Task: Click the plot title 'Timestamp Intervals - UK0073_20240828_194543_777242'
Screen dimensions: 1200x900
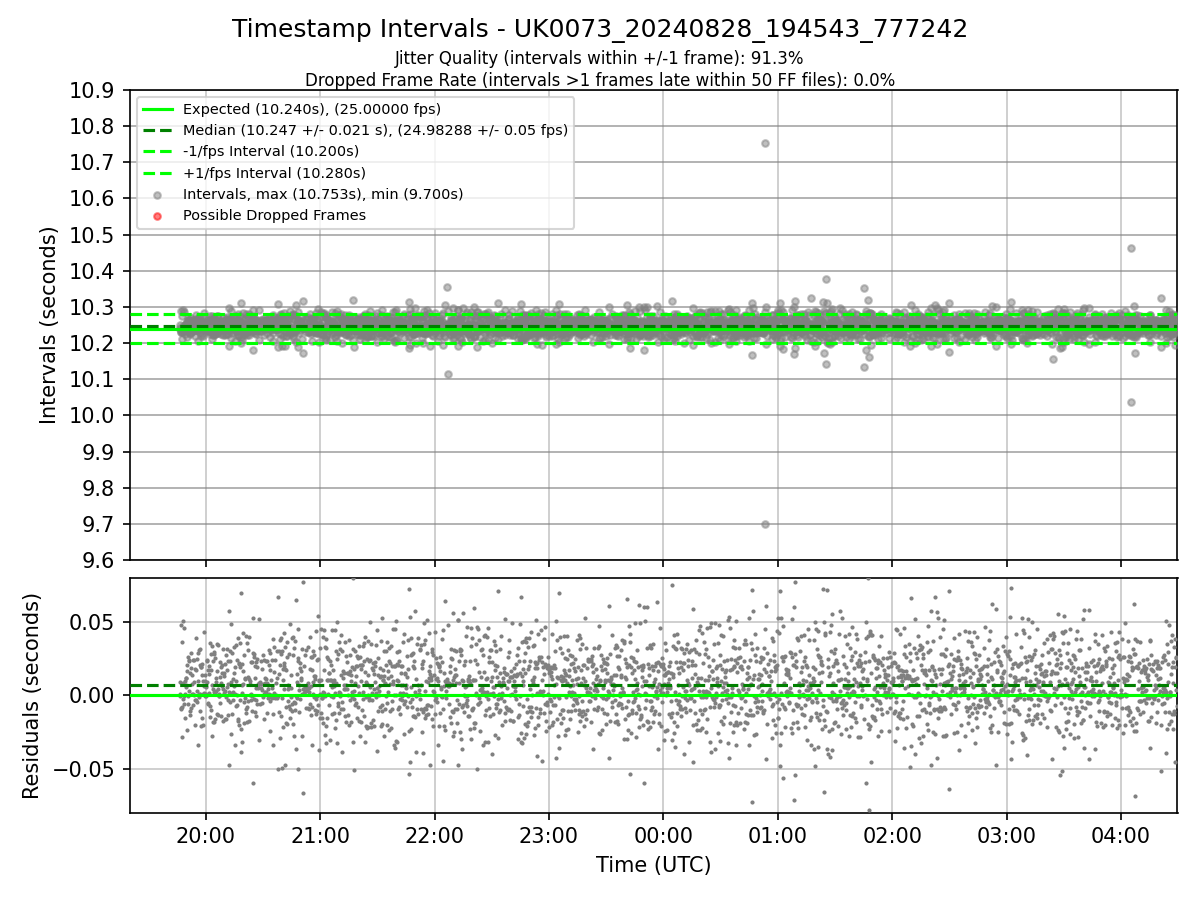Action: (600, 29)
